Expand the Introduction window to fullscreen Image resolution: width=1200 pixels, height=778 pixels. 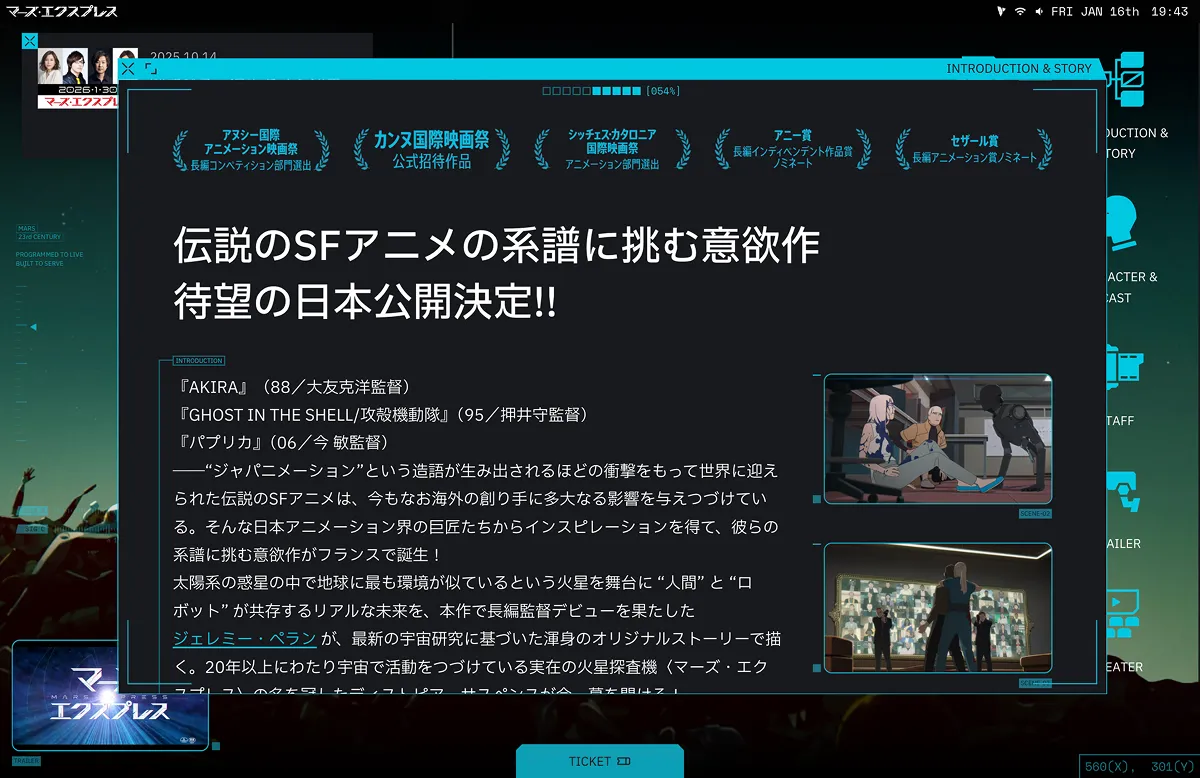point(151,69)
